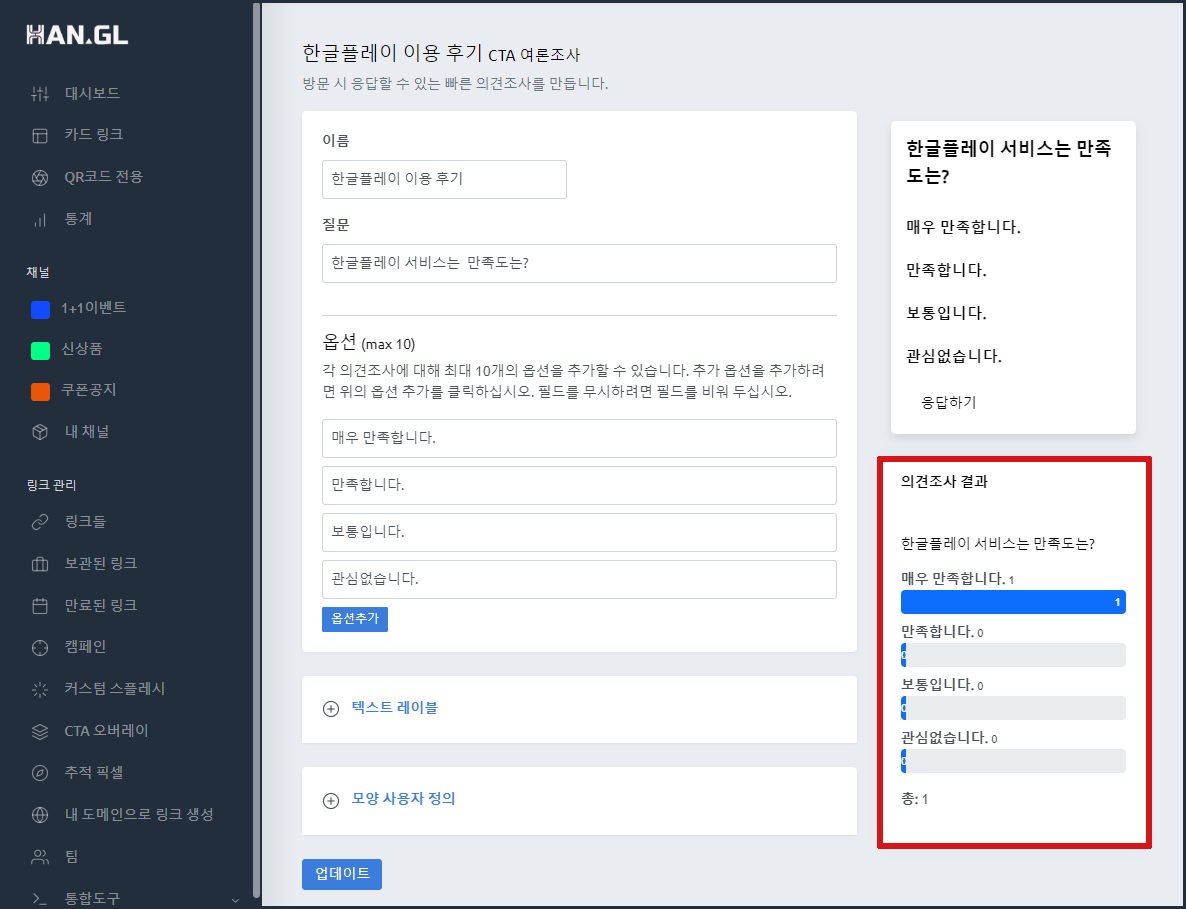Click the 카드 링크 layout icon
The image size is (1186, 909).
(40, 135)
